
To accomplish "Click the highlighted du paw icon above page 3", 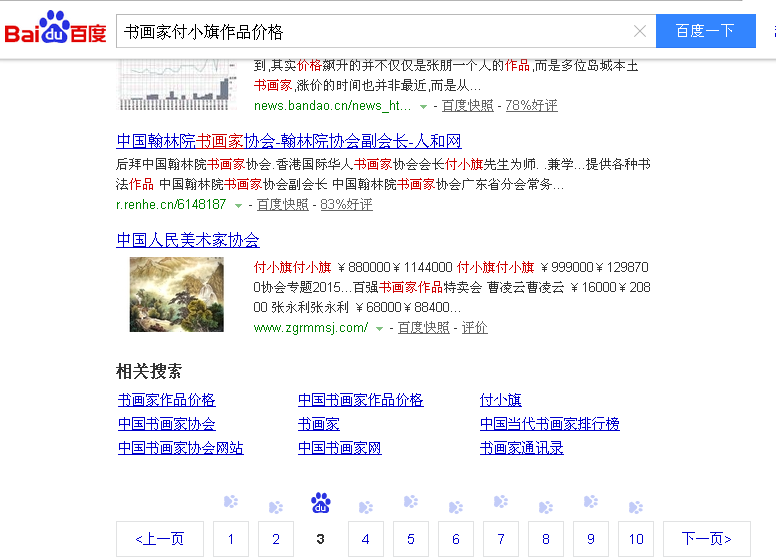I will 321,503.
